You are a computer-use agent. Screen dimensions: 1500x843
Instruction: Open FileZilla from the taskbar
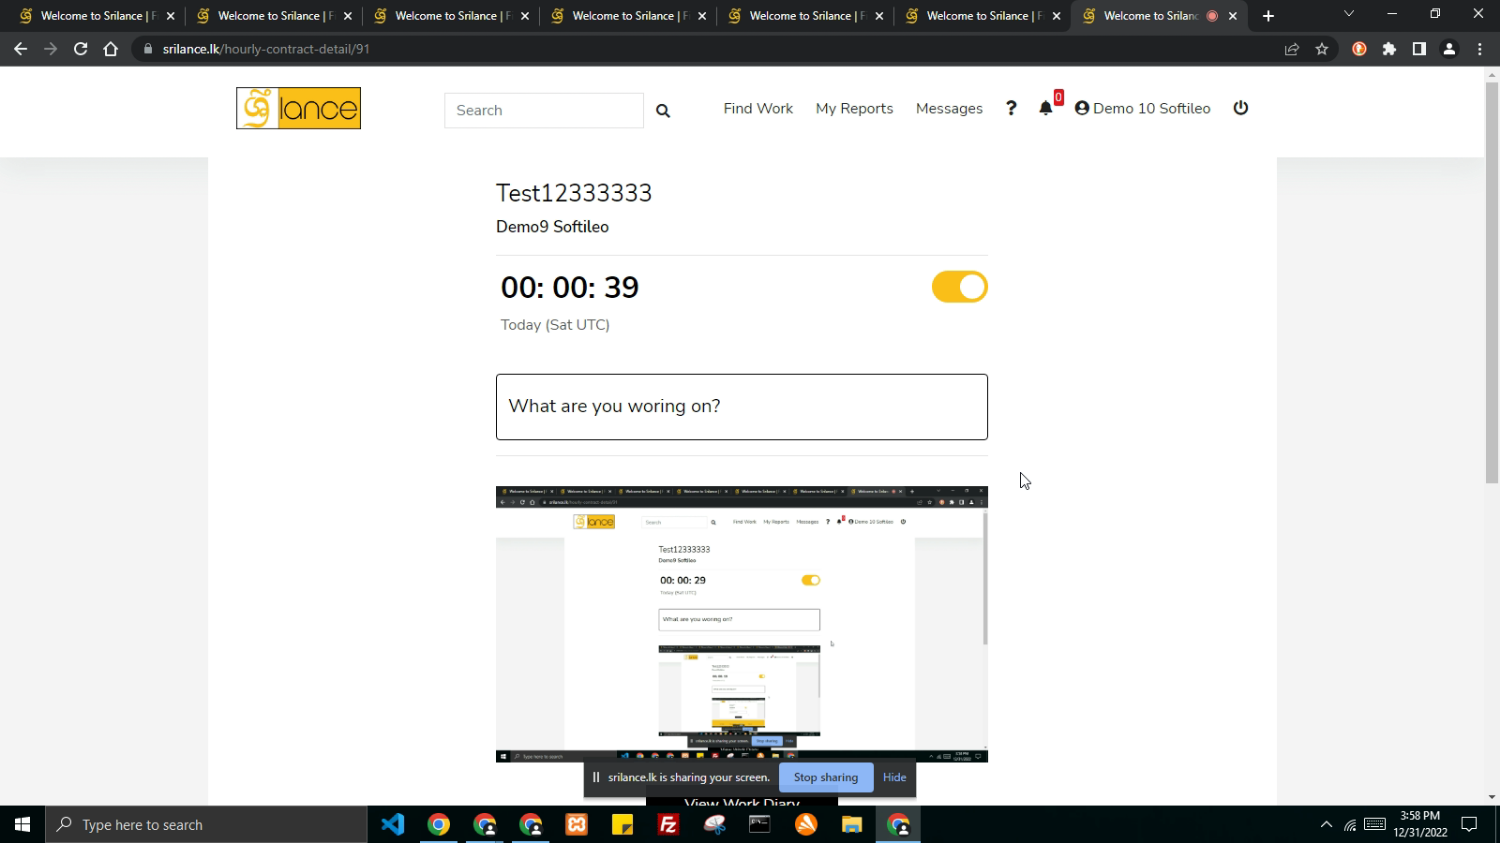(x=668, y=825)
